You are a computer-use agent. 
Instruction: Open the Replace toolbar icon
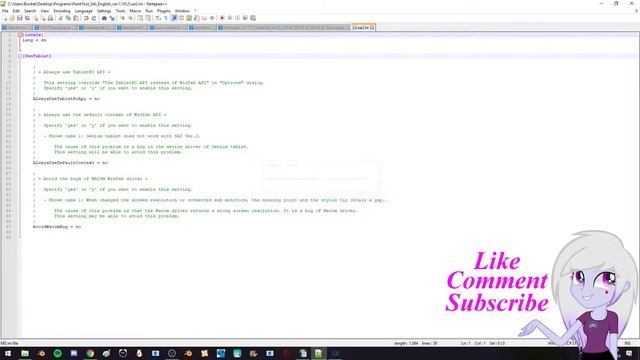click(x=112, y=18)
